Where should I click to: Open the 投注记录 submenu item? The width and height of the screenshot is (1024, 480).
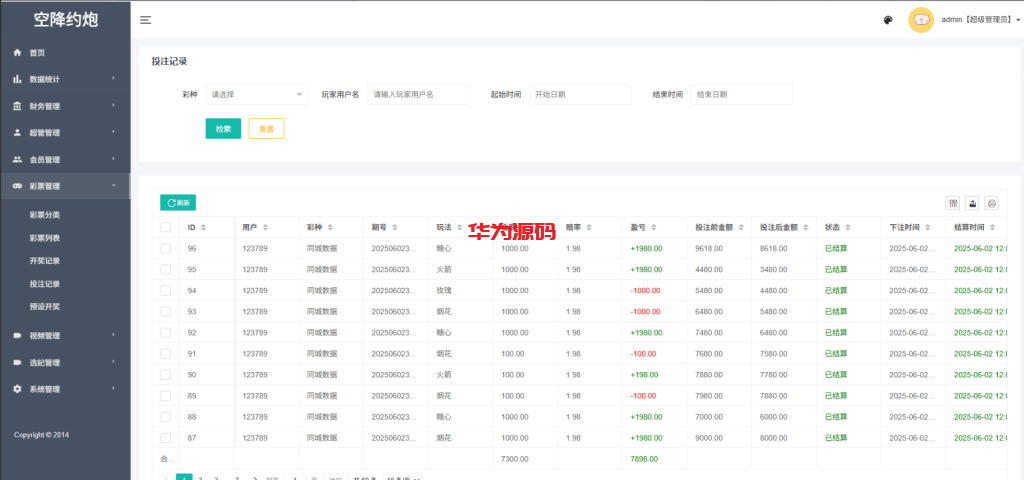45,284
